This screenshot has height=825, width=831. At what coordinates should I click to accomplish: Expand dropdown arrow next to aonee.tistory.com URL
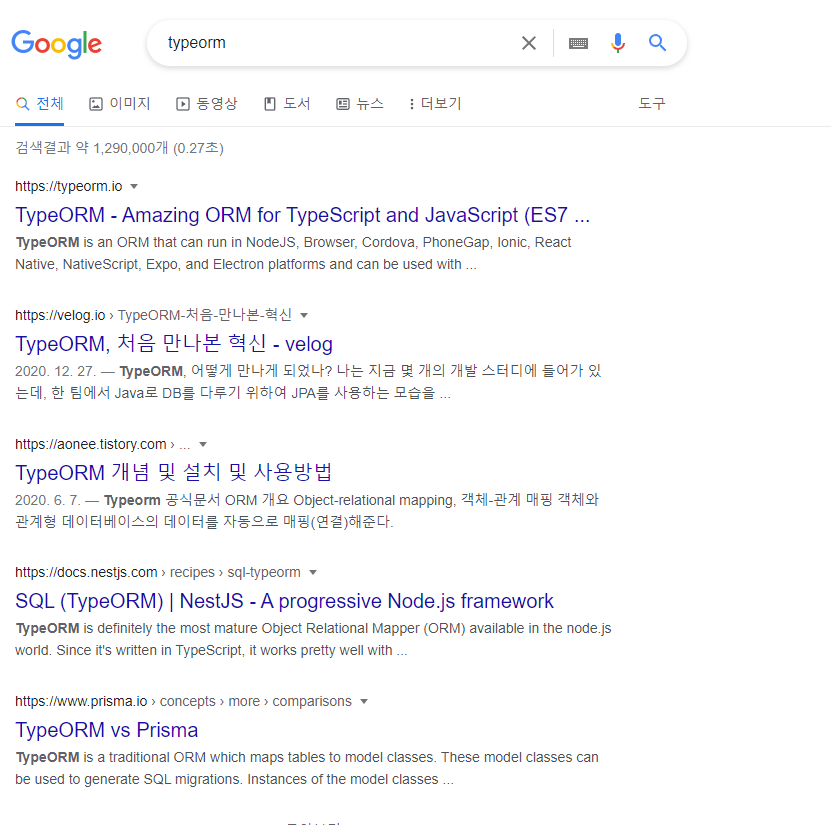coord(203,445)
